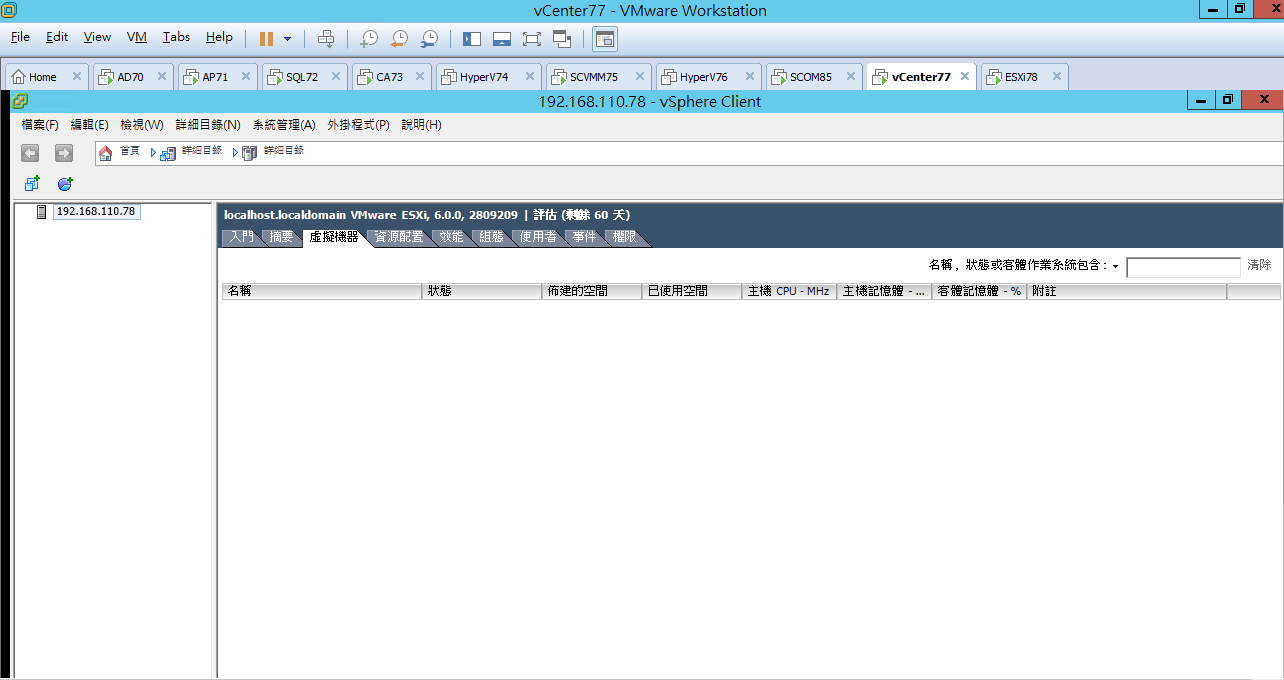Switch to the ESXi78 VM tab
This screenshot has width=1284, height=680.
1021,77
